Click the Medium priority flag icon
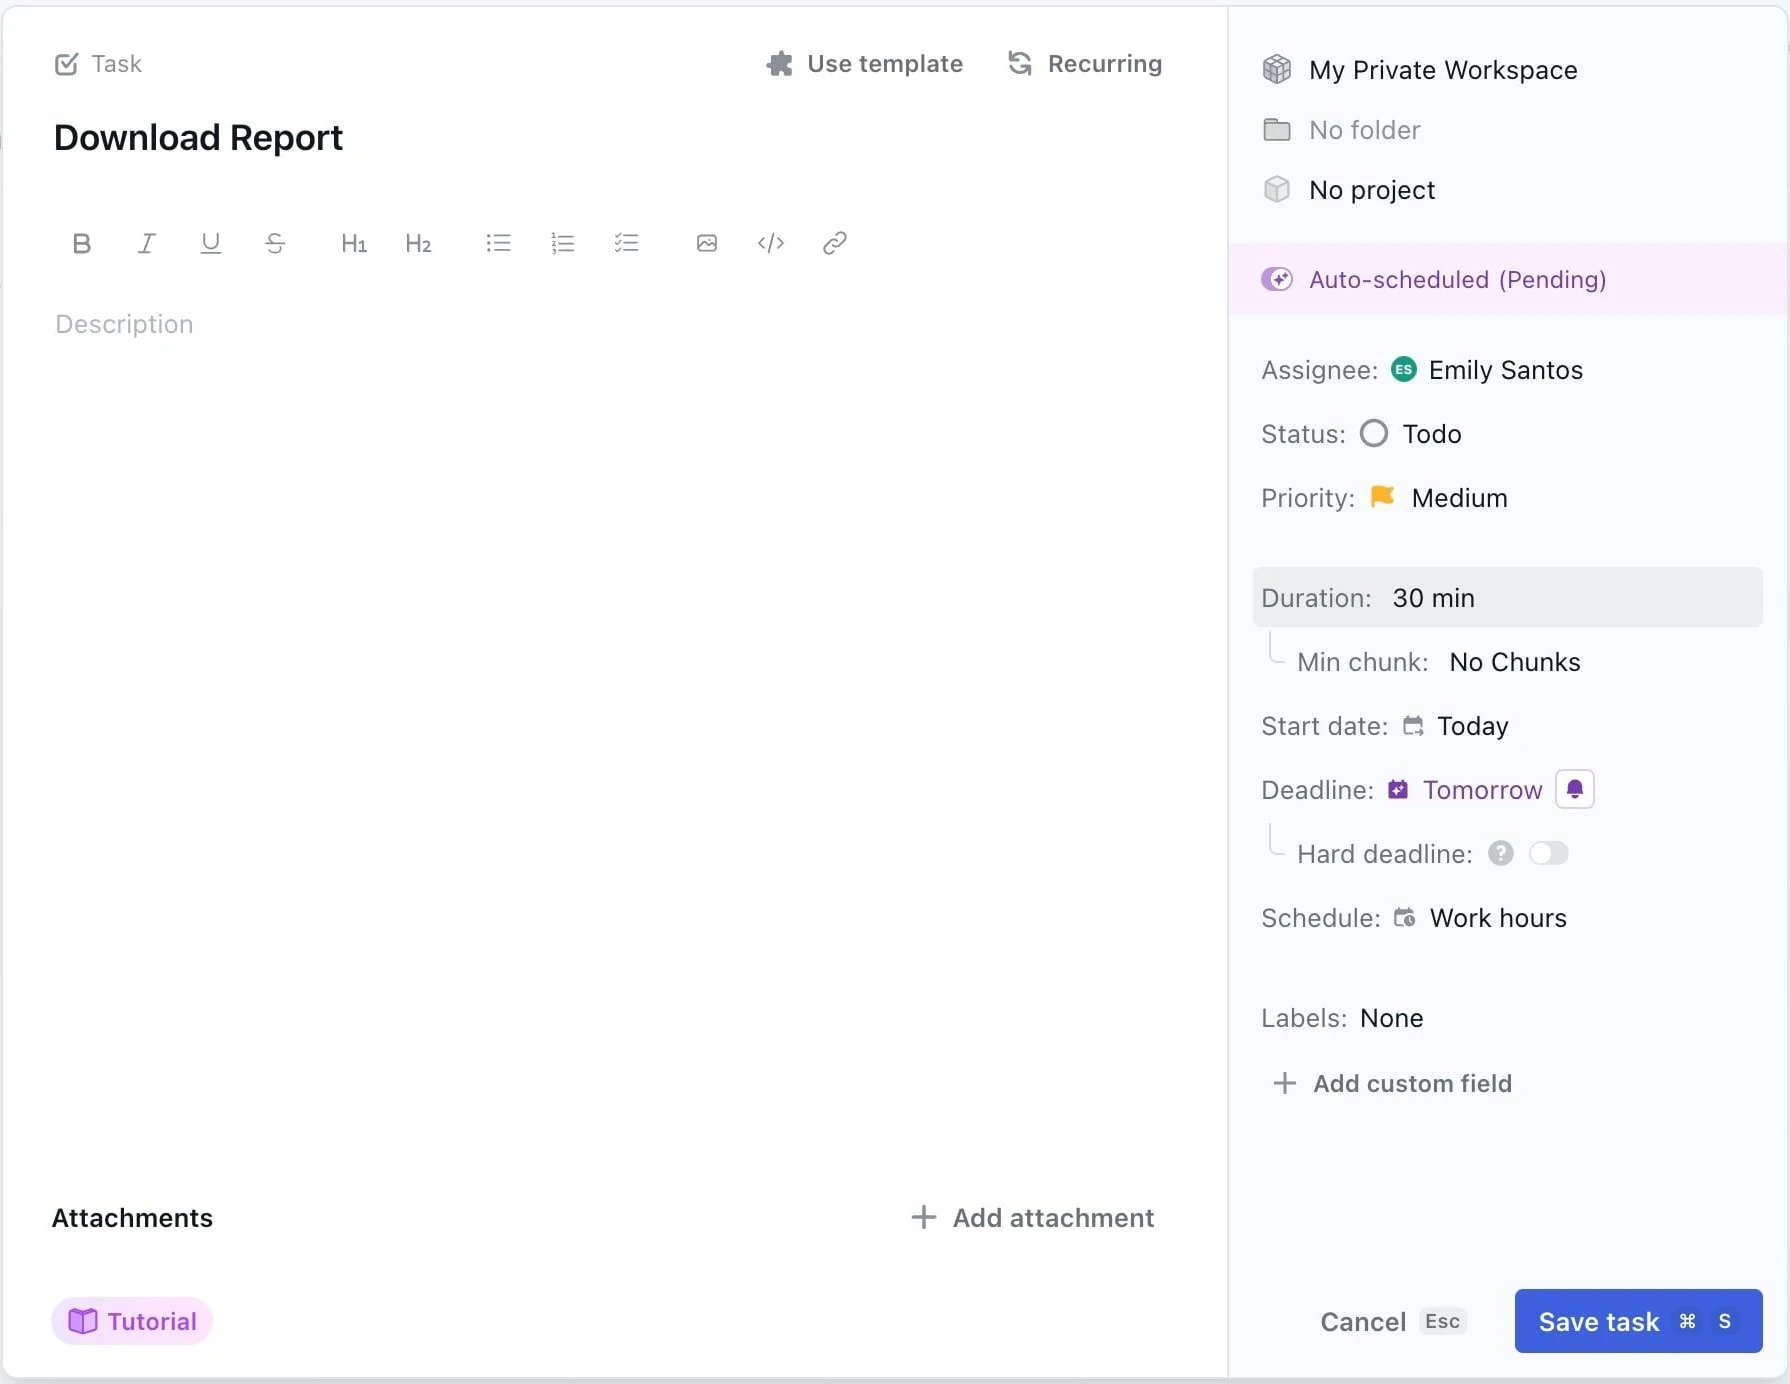 click(x=1383, y=496)
